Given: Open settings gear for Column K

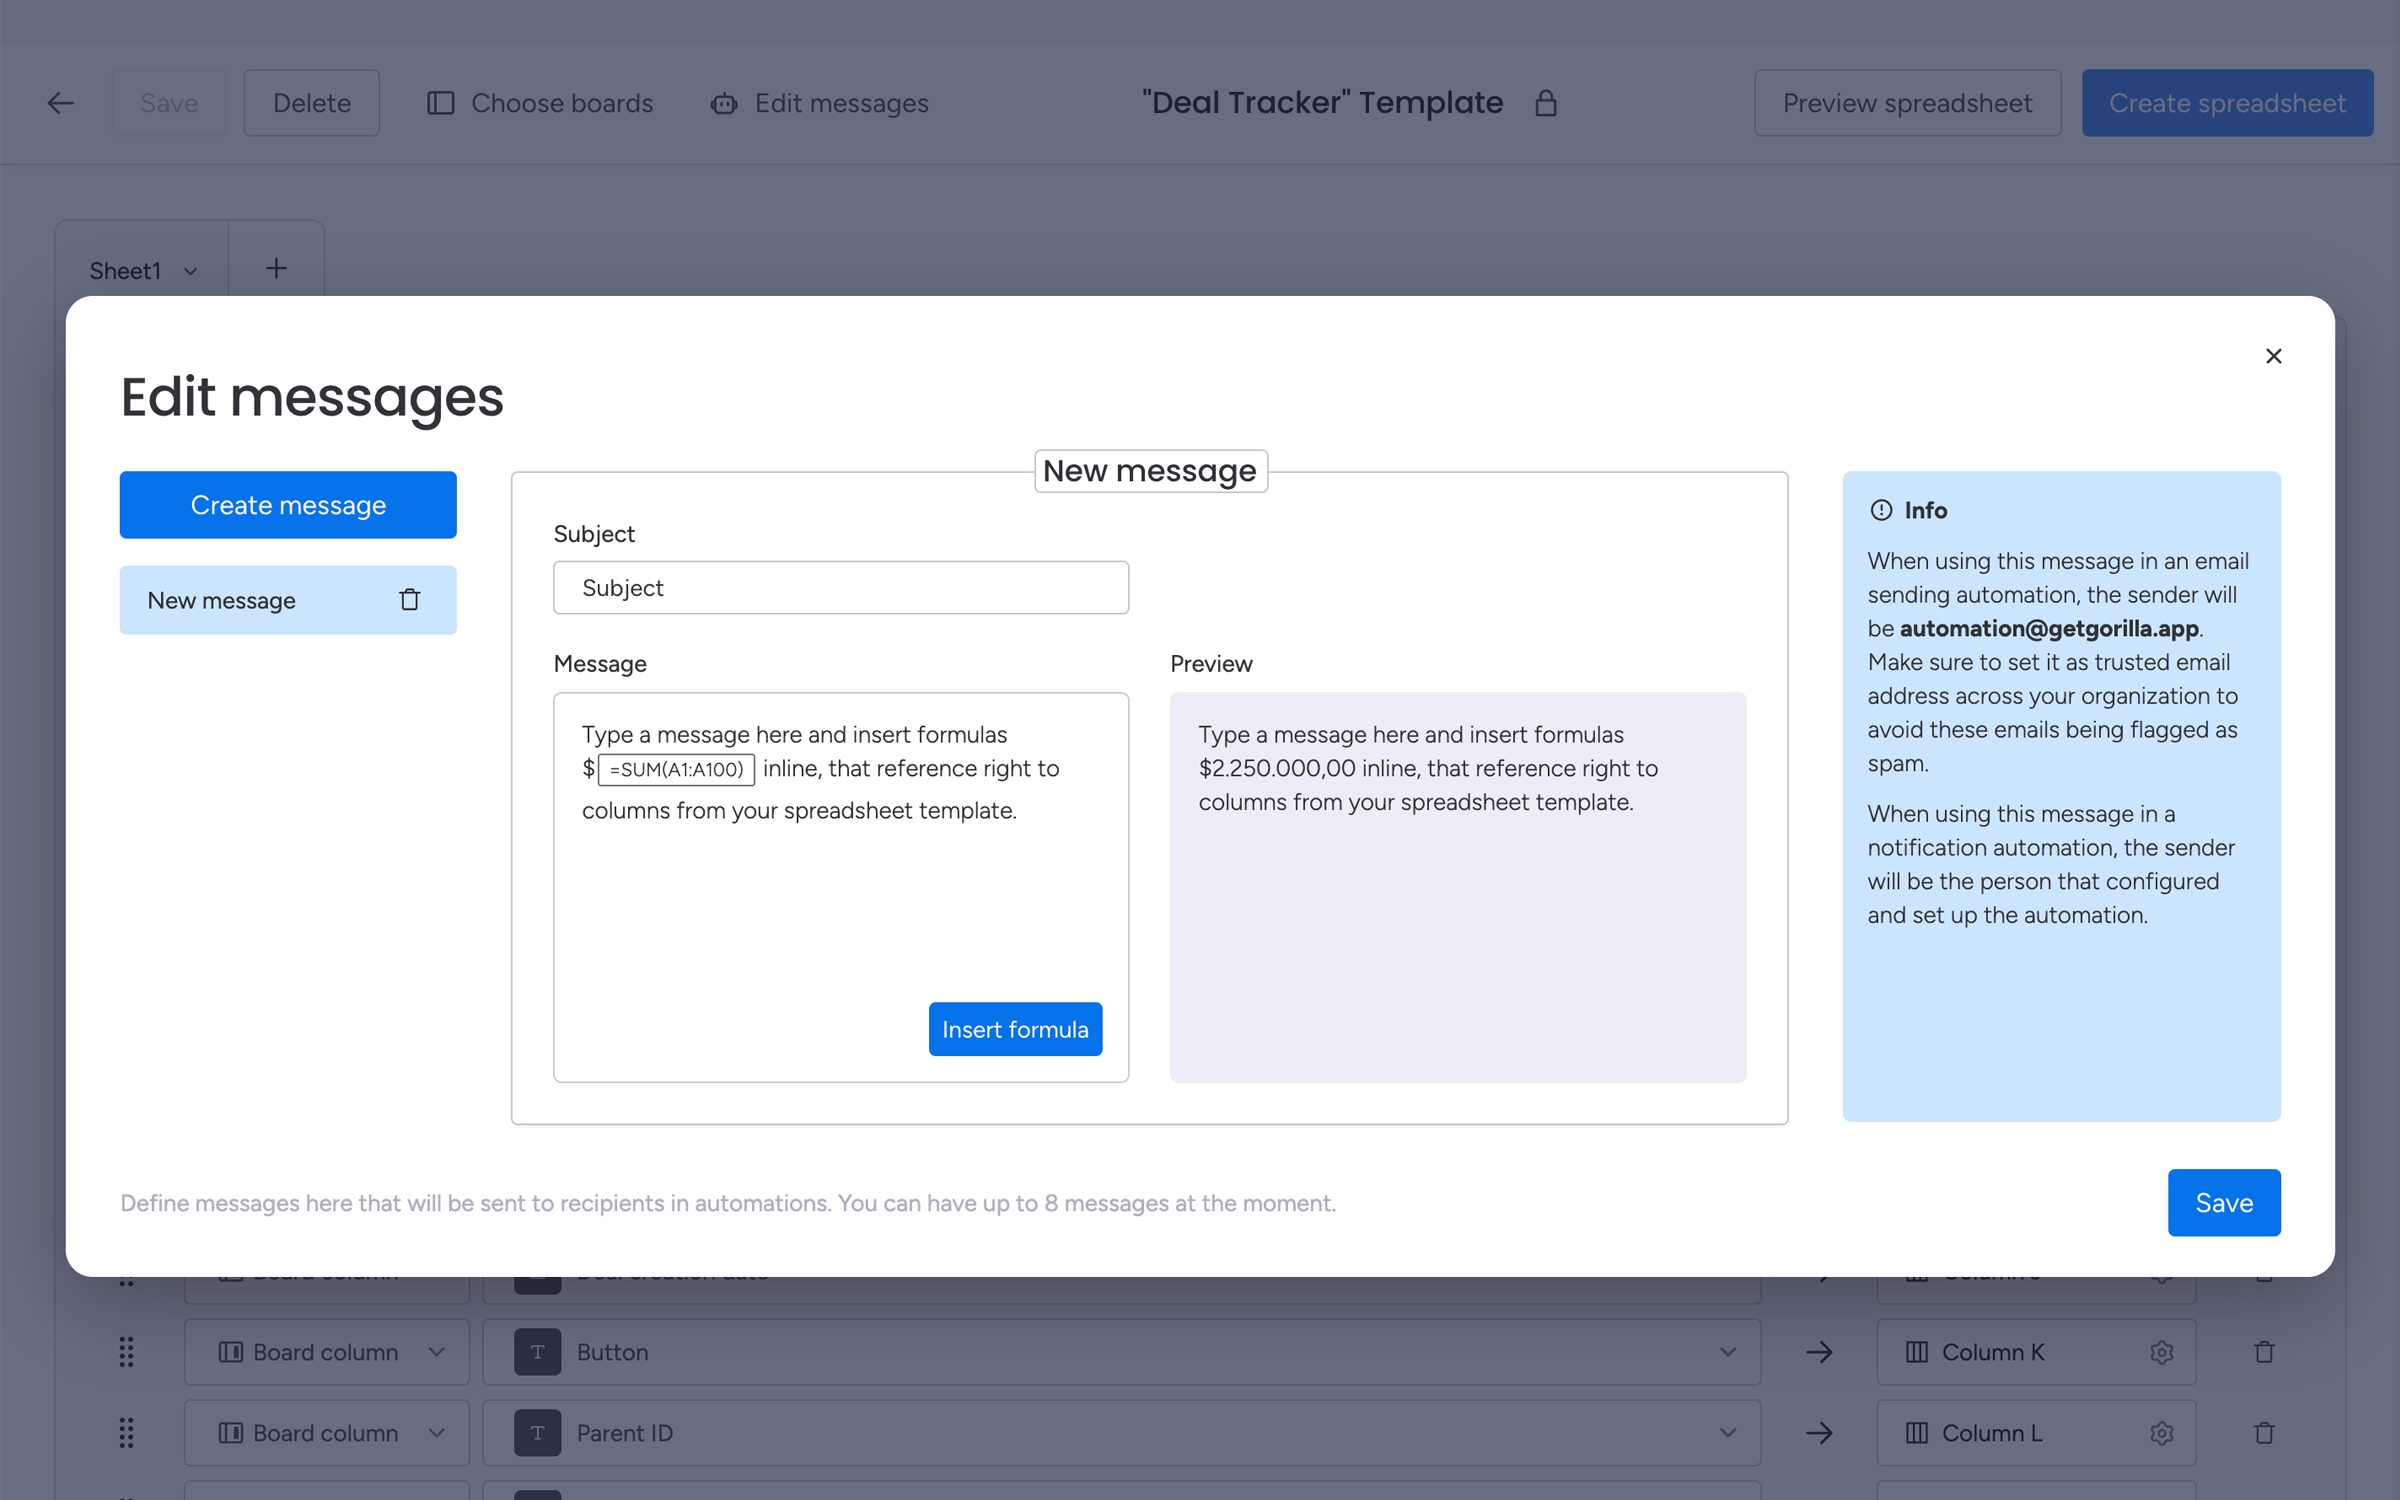Looking at the screenshot, I should click(2161, 1352).
